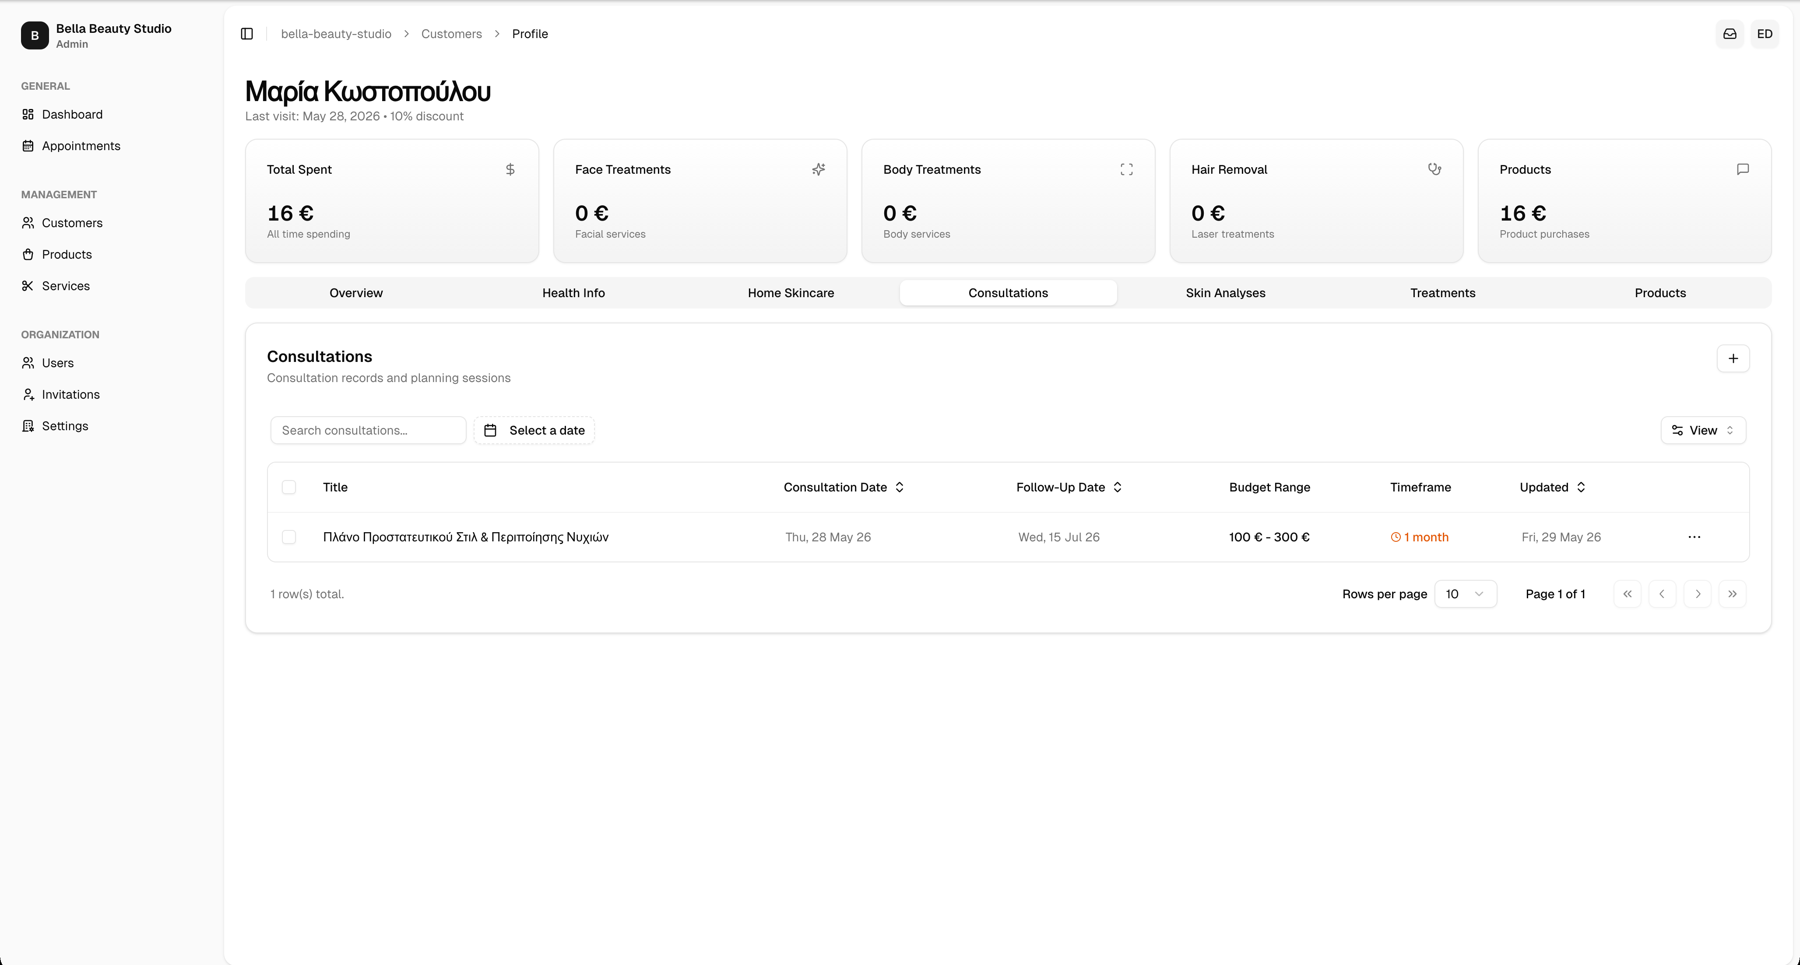Click the Bella Beauty Studio logo badge
This screenshot has width=1800, height=965.
tap(35, 35)
